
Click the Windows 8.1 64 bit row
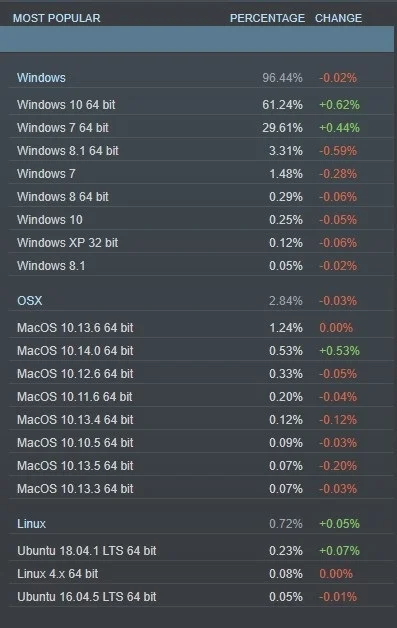pyautogui.click(x=201, y=151)
